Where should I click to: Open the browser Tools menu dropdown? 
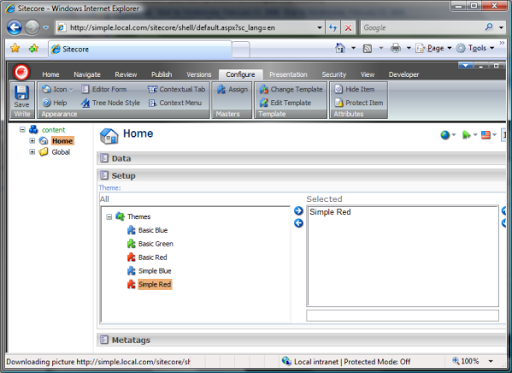475,48
